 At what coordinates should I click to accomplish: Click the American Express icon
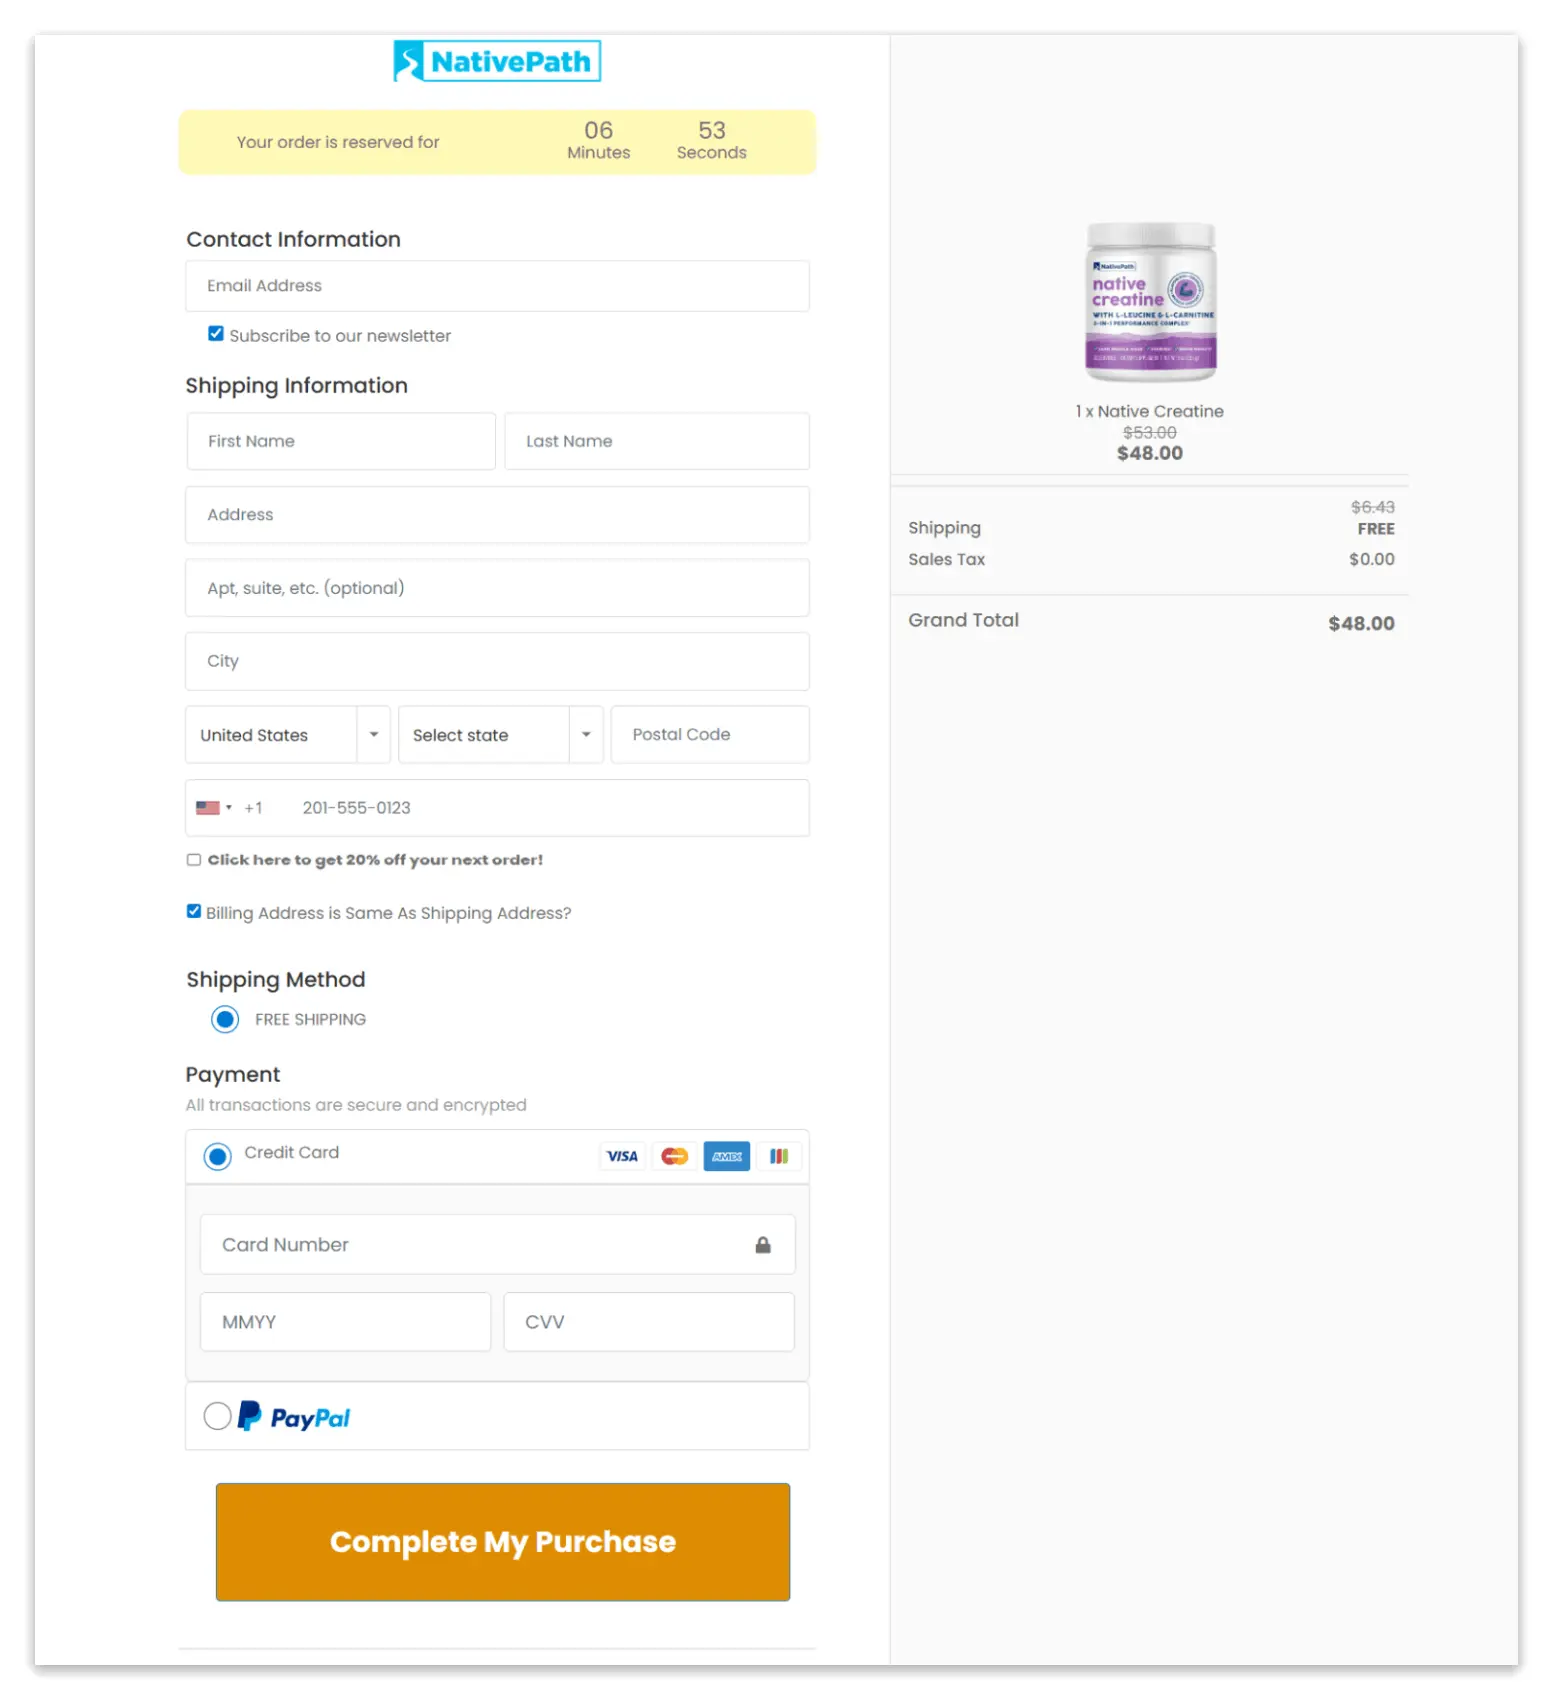[x=727, y=1156]
